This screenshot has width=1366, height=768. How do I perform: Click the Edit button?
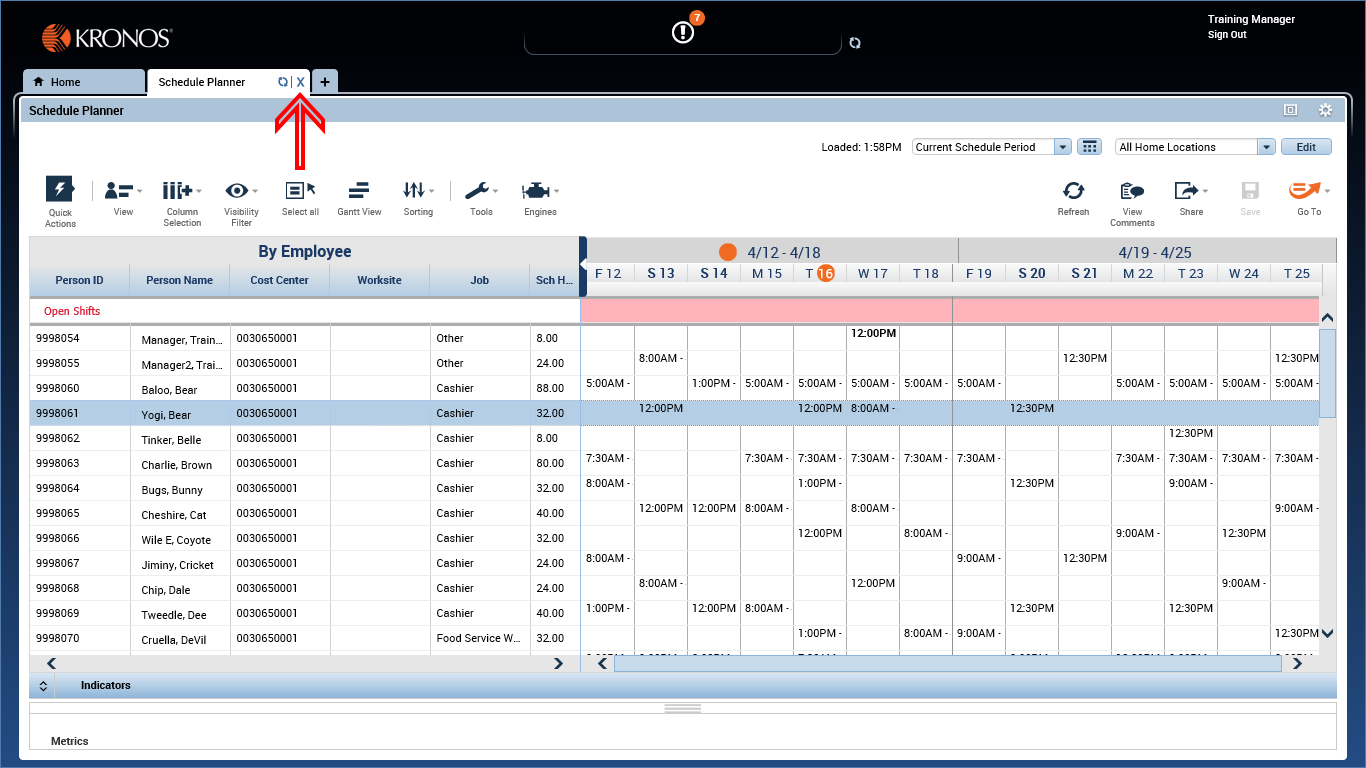coord(1306,146)
